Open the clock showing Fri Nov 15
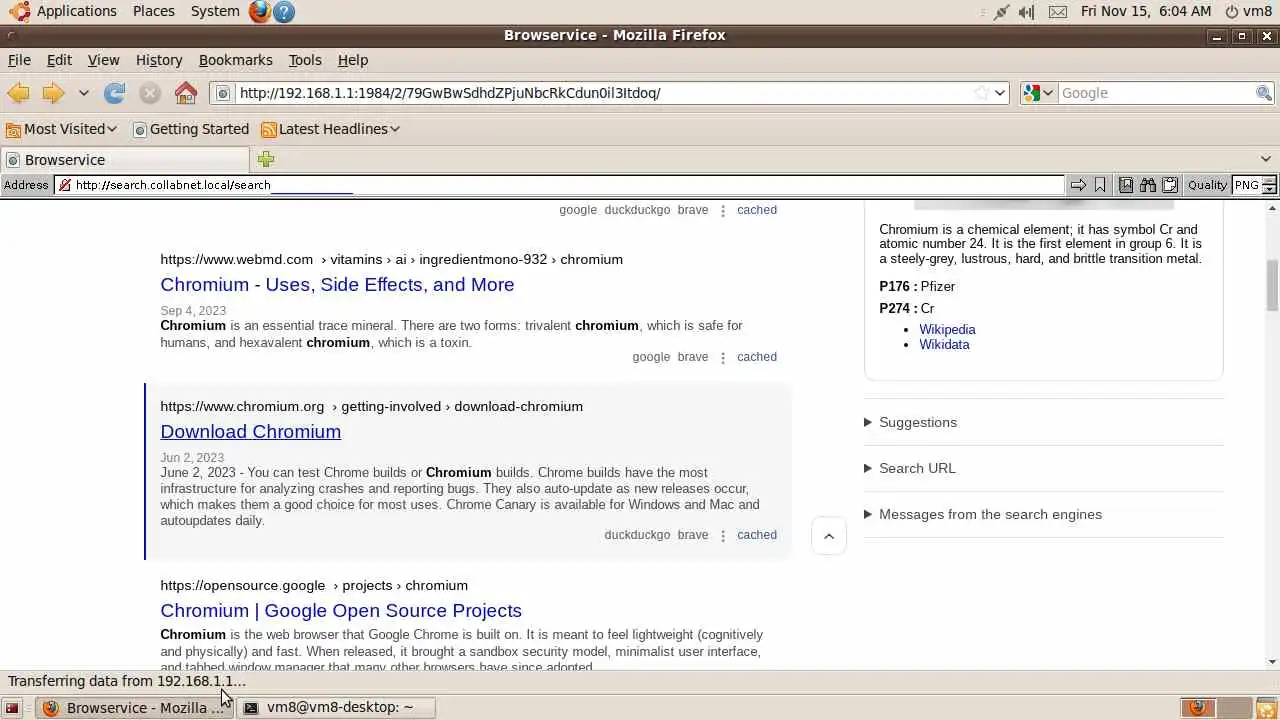1280x720 pixels. point(1145,11)
